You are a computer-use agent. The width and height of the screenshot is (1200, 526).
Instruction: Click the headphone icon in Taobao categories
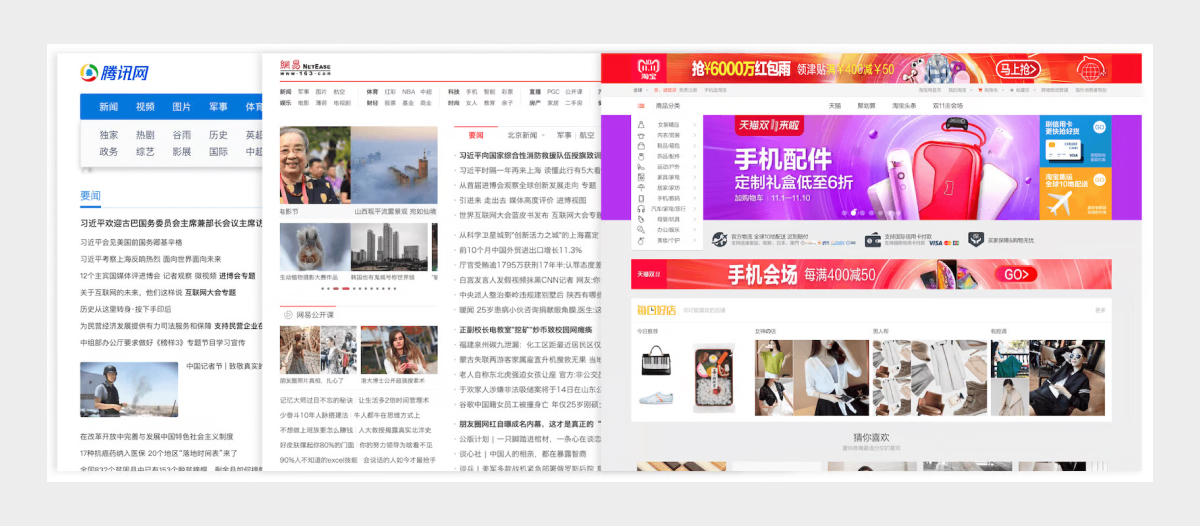coord(641,209)
